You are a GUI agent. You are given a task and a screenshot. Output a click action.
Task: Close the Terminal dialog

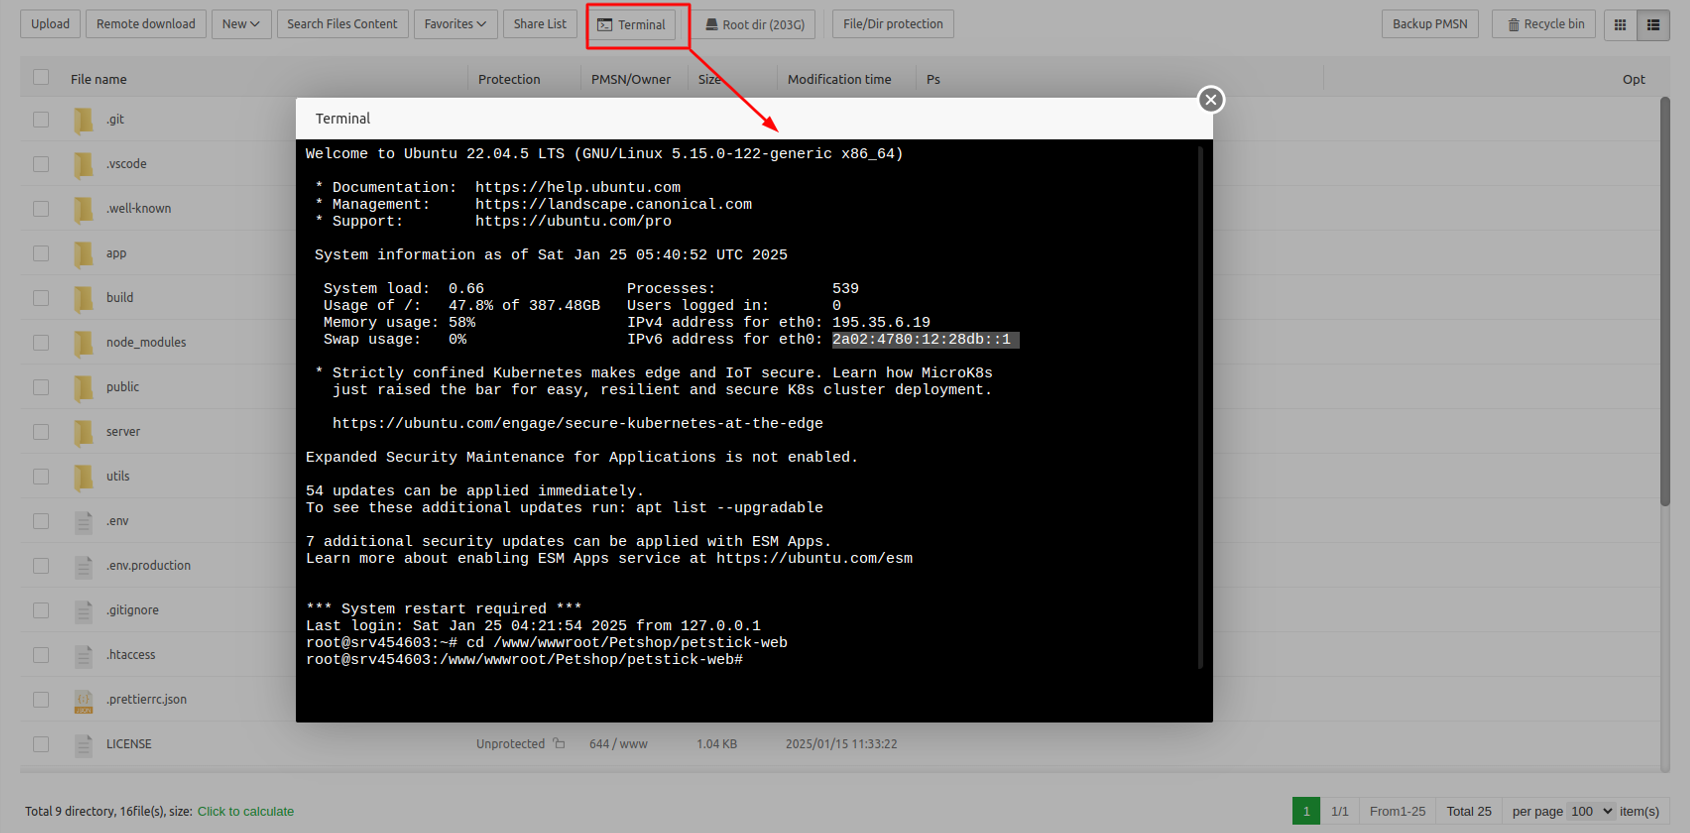click(x=1210, y=100)
